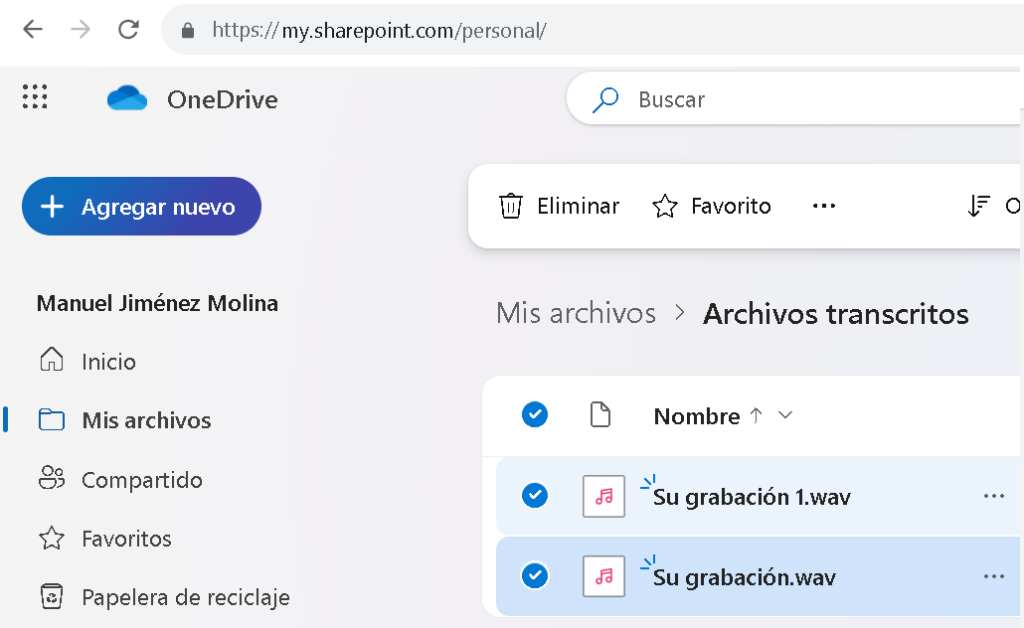This screenshot has width=1024, height=628.
Task: Focus the URL address bar
Action: tap(591, 30)
